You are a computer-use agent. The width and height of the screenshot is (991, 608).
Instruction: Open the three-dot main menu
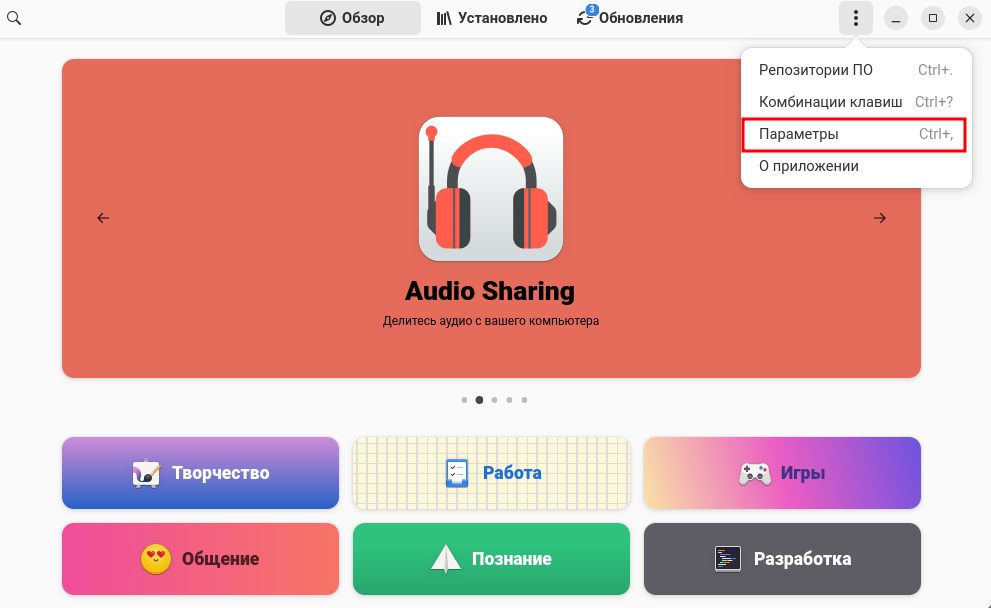[855, 18]
